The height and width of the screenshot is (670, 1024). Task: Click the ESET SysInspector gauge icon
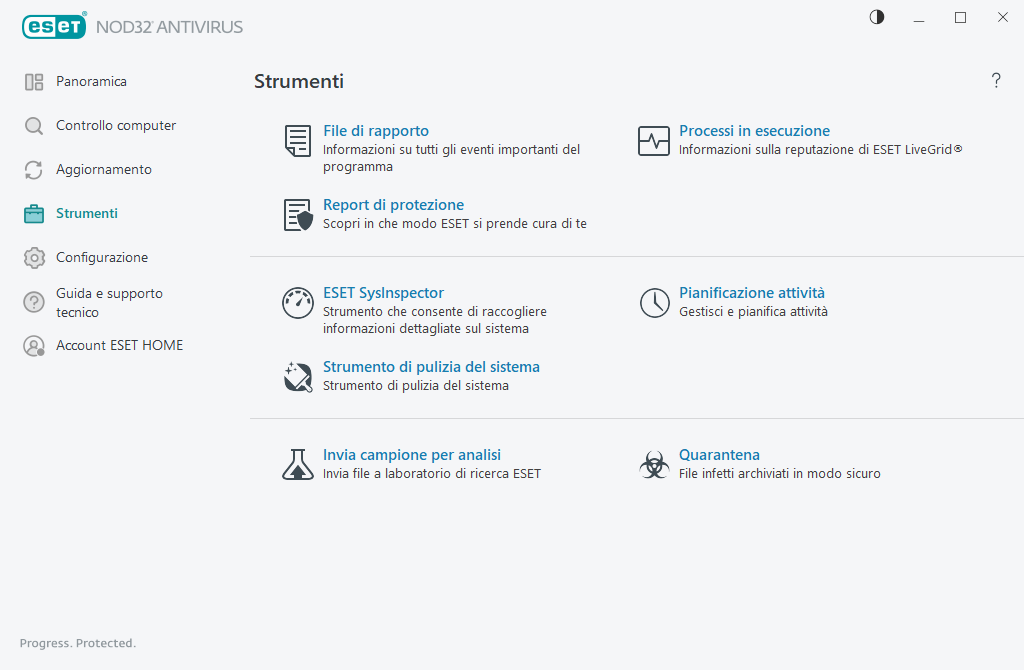(297, 303)
